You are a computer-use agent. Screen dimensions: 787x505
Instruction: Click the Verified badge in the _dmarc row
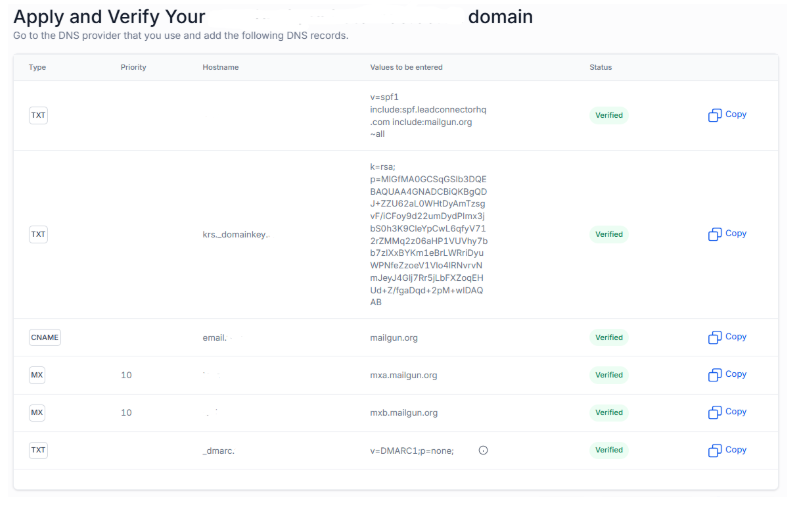(x=609, y=450)
